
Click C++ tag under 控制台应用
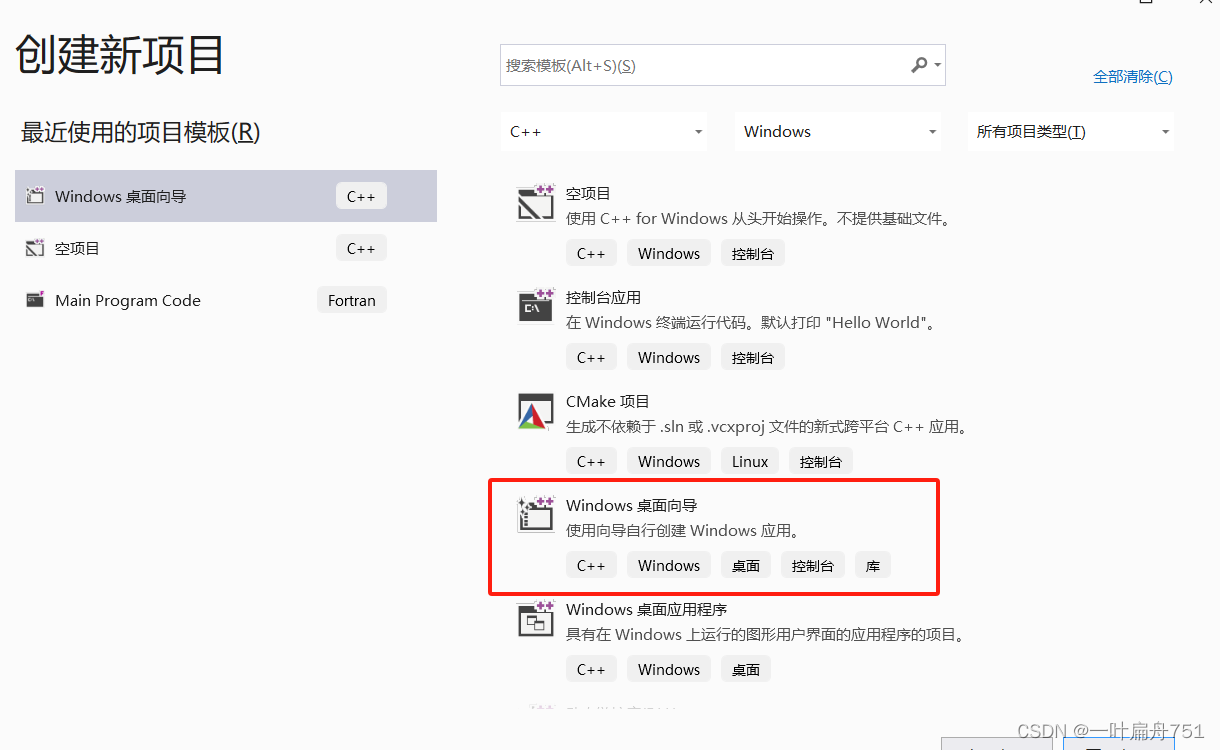coord(591,357)
